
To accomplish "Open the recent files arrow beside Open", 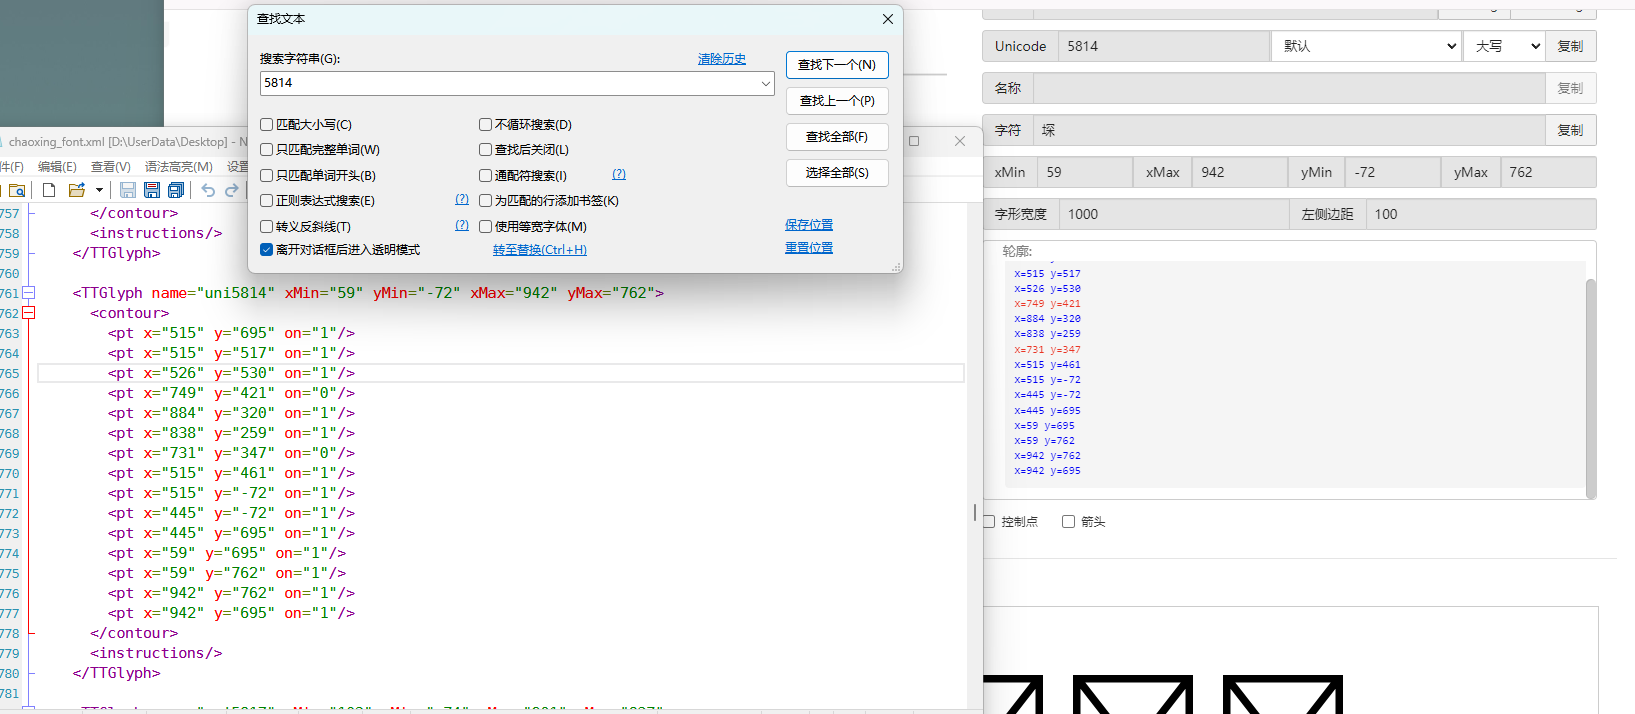I will [99, 190].
